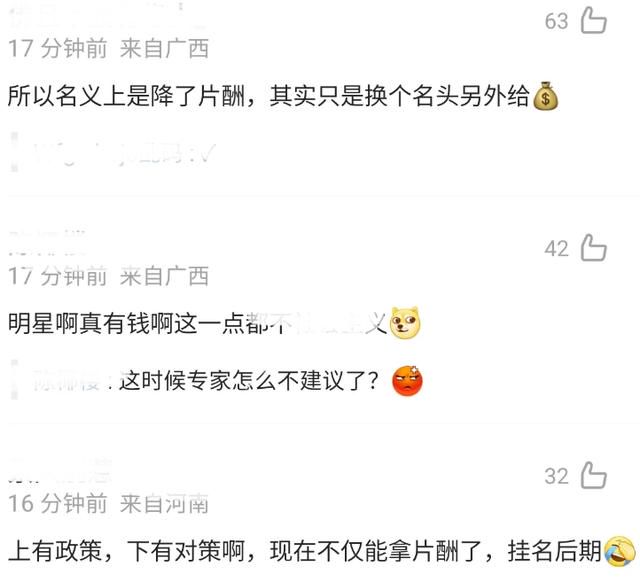
Task: Tap the angry red face emoji
Action: click(x=407, y=381)
